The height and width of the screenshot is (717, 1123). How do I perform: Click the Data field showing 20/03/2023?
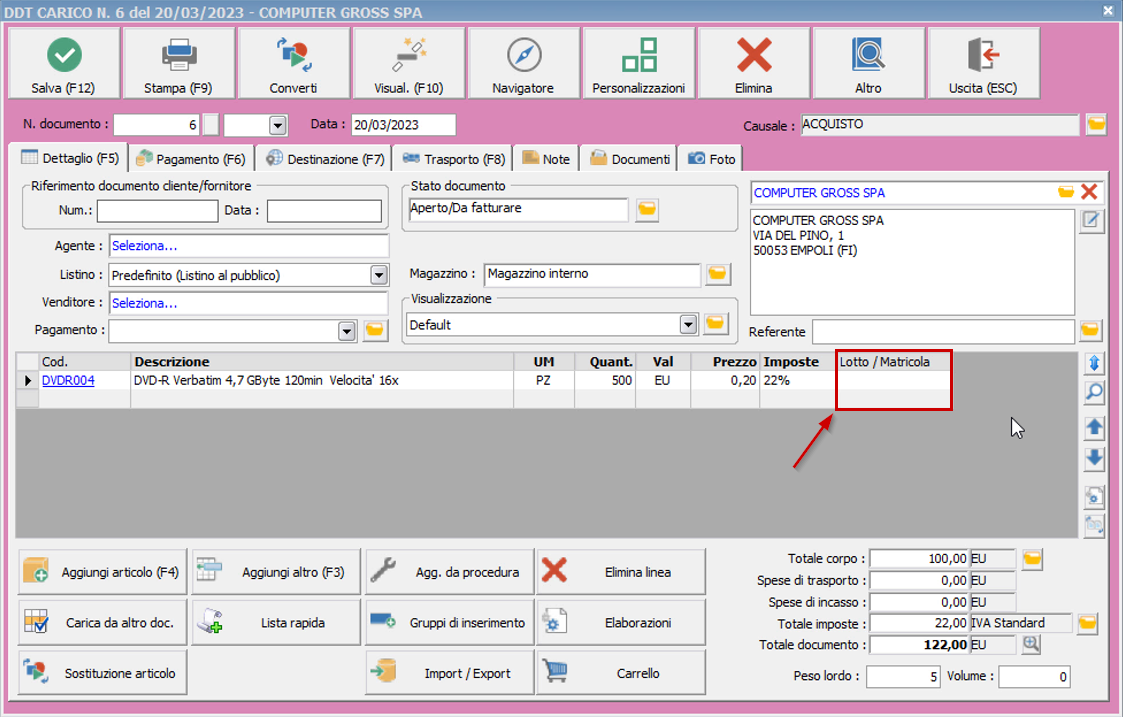coord(403,125)
